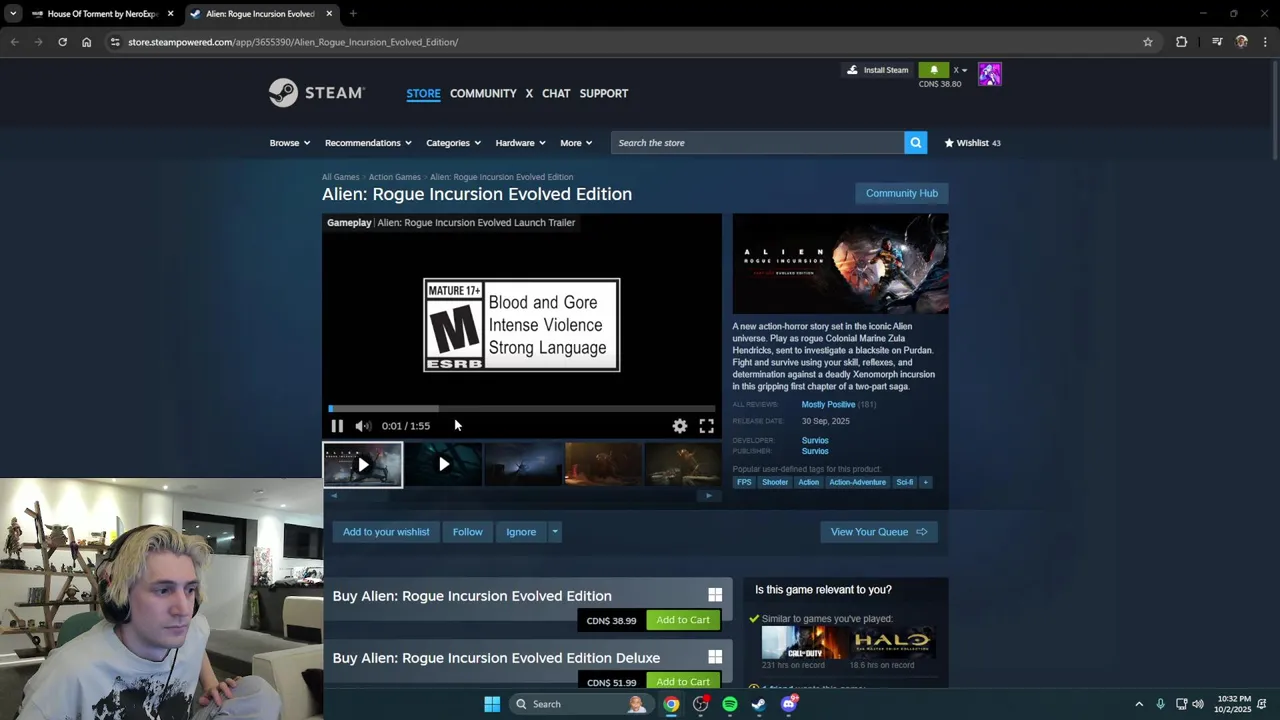
Task: Expand the Hardware dropdown
Action: pos(520,143)
